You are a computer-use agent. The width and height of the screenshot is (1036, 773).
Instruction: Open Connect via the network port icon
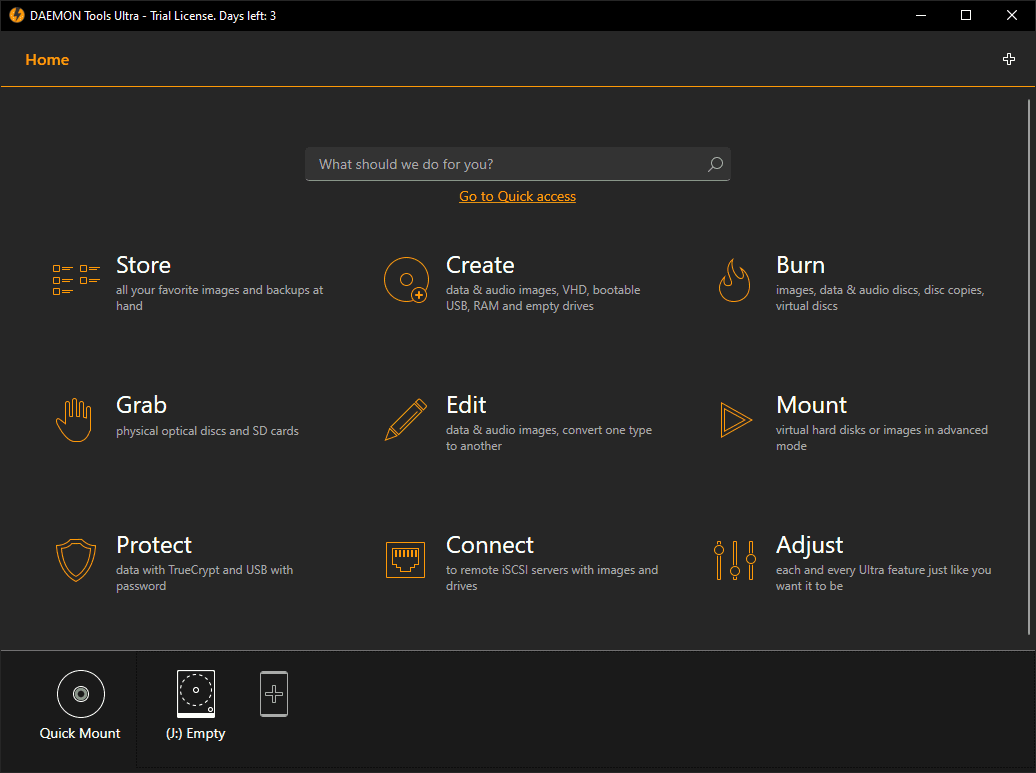[406, 560]
